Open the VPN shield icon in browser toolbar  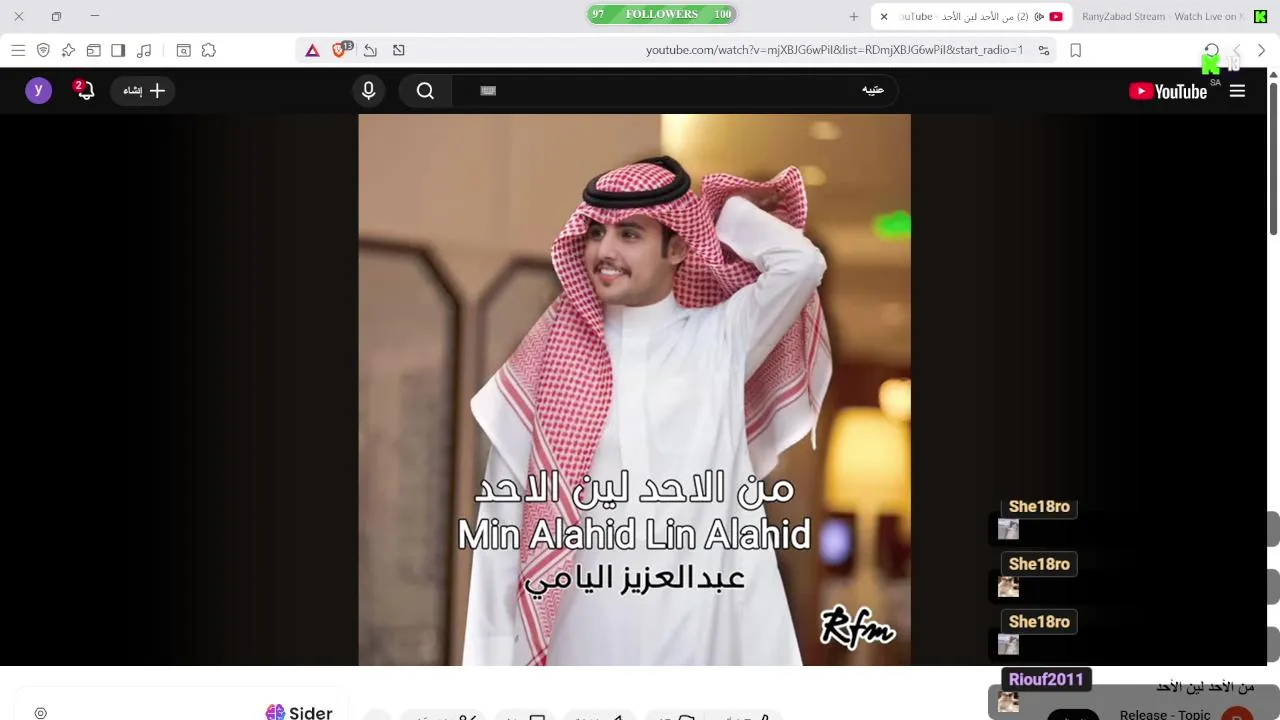tap(43, 50)
